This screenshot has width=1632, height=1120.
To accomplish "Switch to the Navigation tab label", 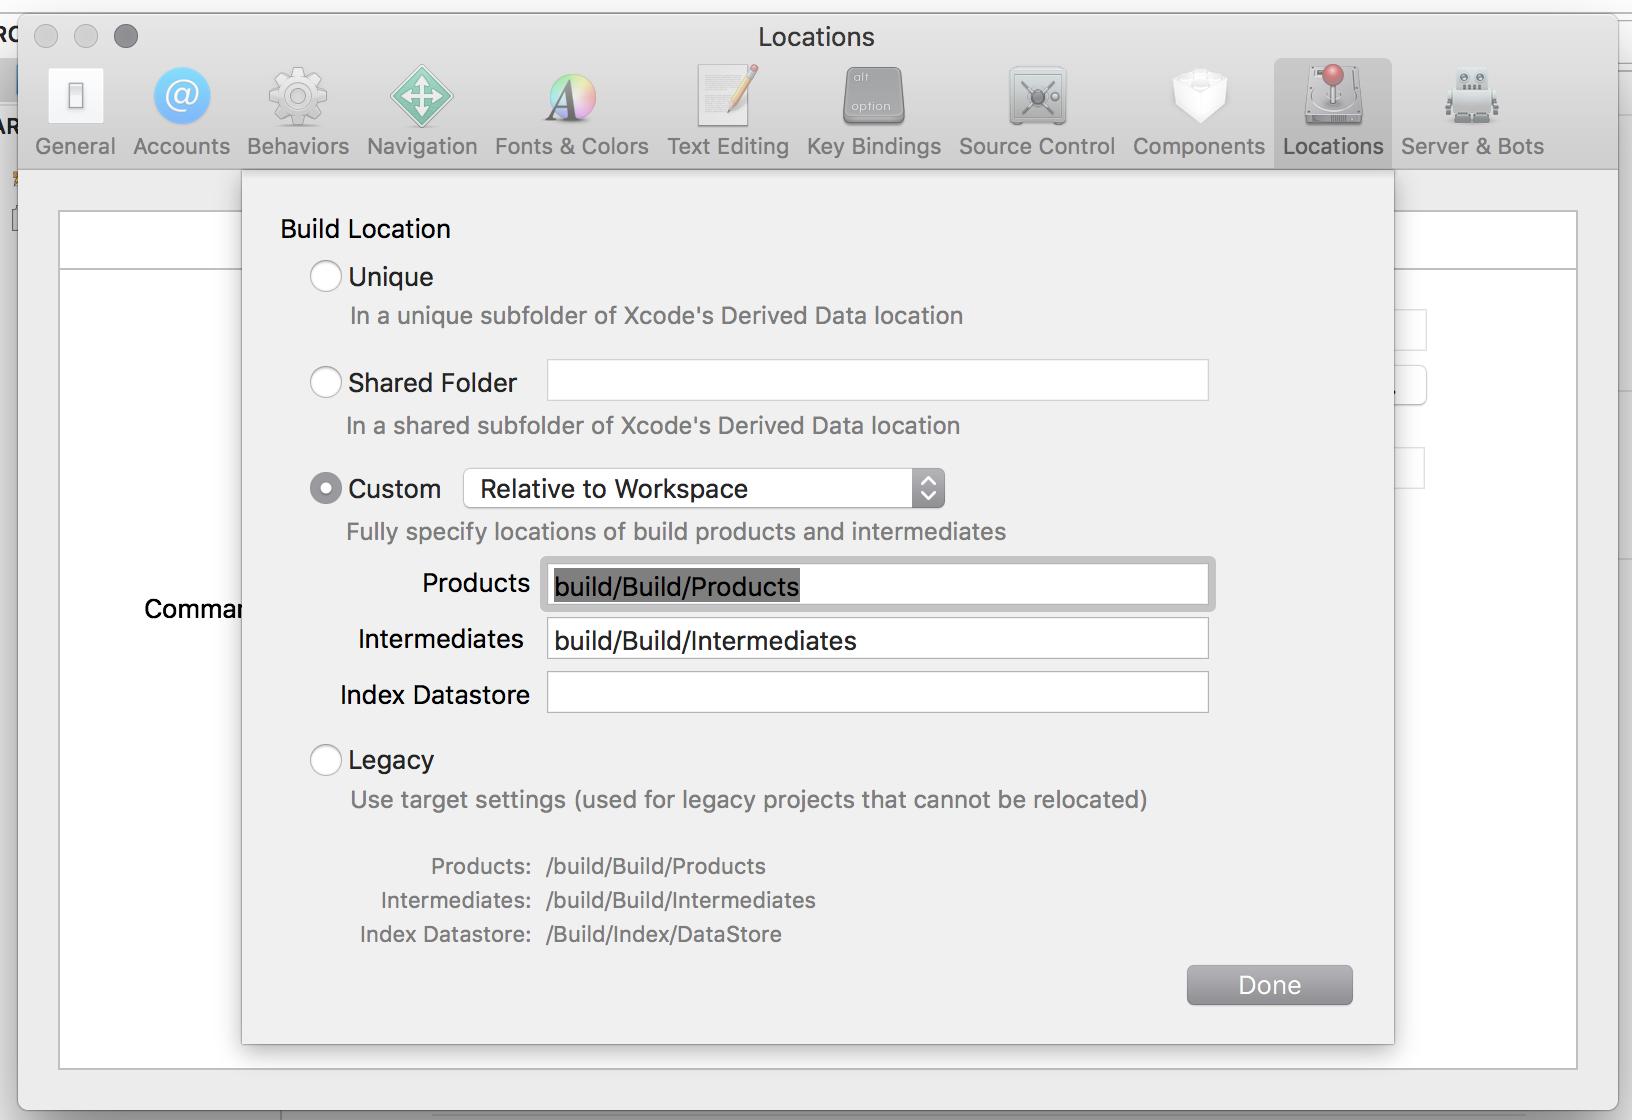I will tap(422, 146).
